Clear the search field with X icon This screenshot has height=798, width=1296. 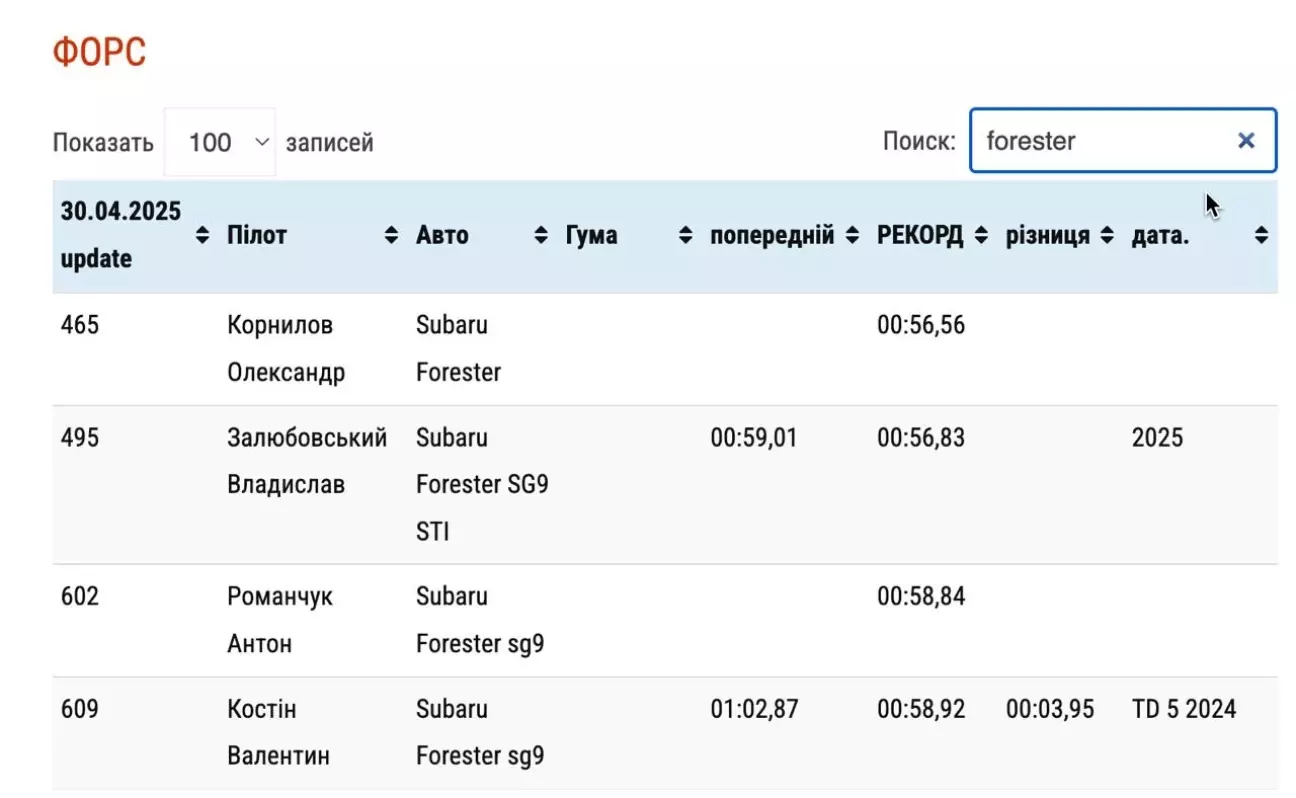tap(1246, 141)
